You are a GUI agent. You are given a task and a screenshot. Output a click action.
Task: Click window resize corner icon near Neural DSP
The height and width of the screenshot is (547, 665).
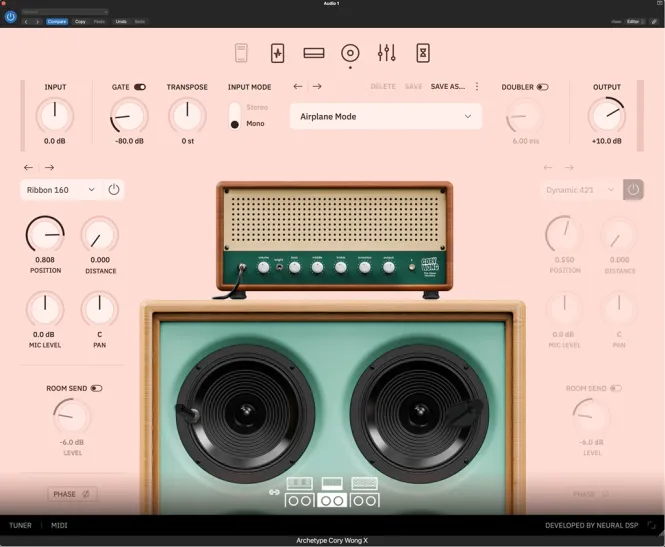(x=651, y=525)
